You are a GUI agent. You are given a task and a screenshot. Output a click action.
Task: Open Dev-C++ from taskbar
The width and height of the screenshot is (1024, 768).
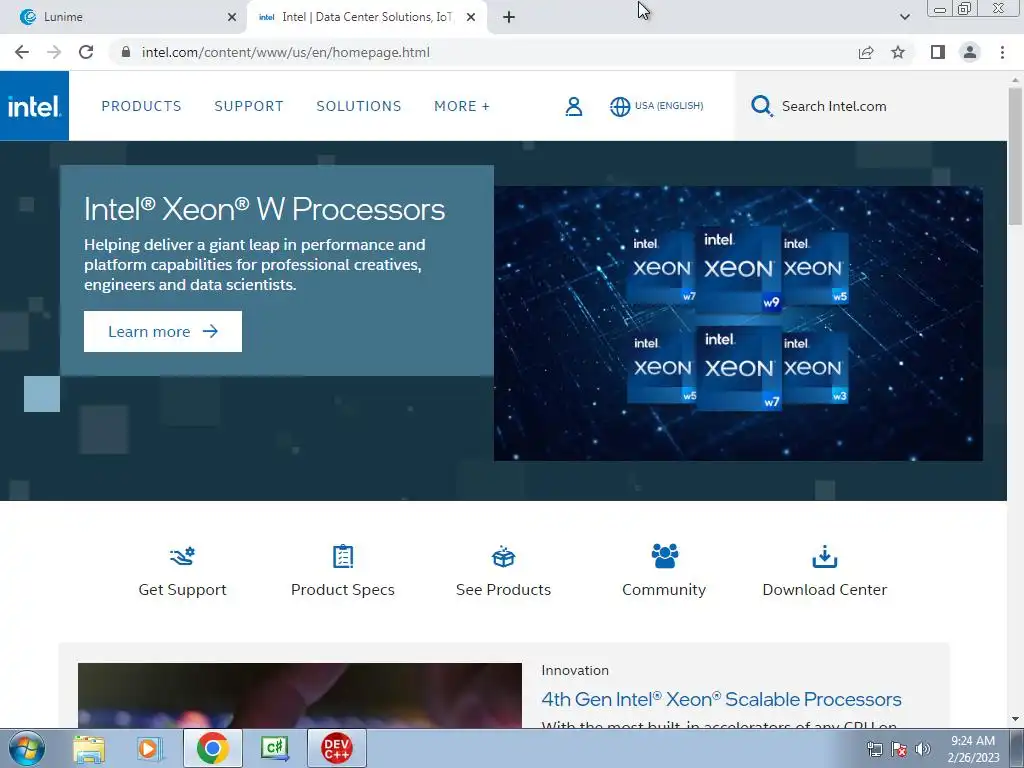336,748
